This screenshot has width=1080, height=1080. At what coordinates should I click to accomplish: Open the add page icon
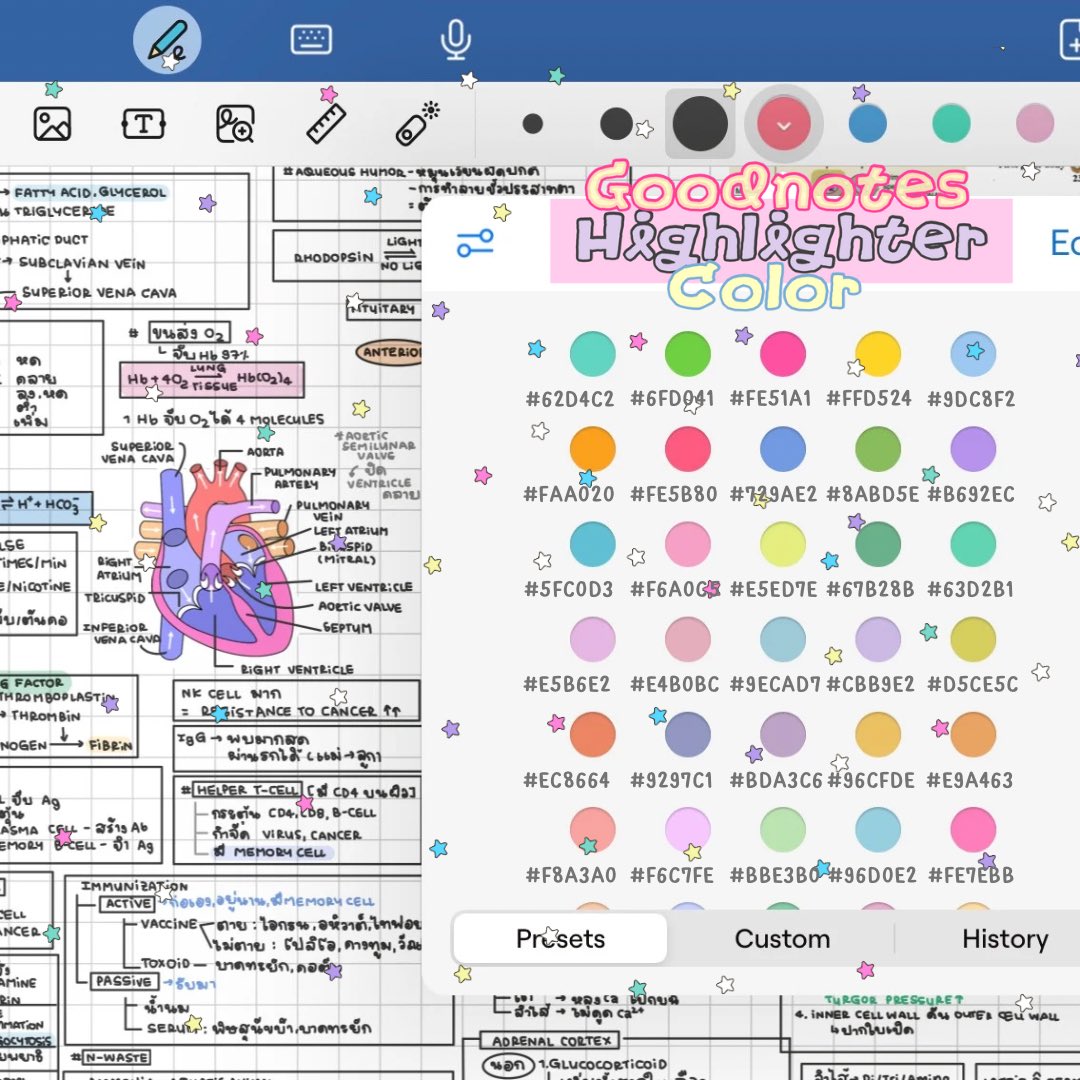point(1070,41)
